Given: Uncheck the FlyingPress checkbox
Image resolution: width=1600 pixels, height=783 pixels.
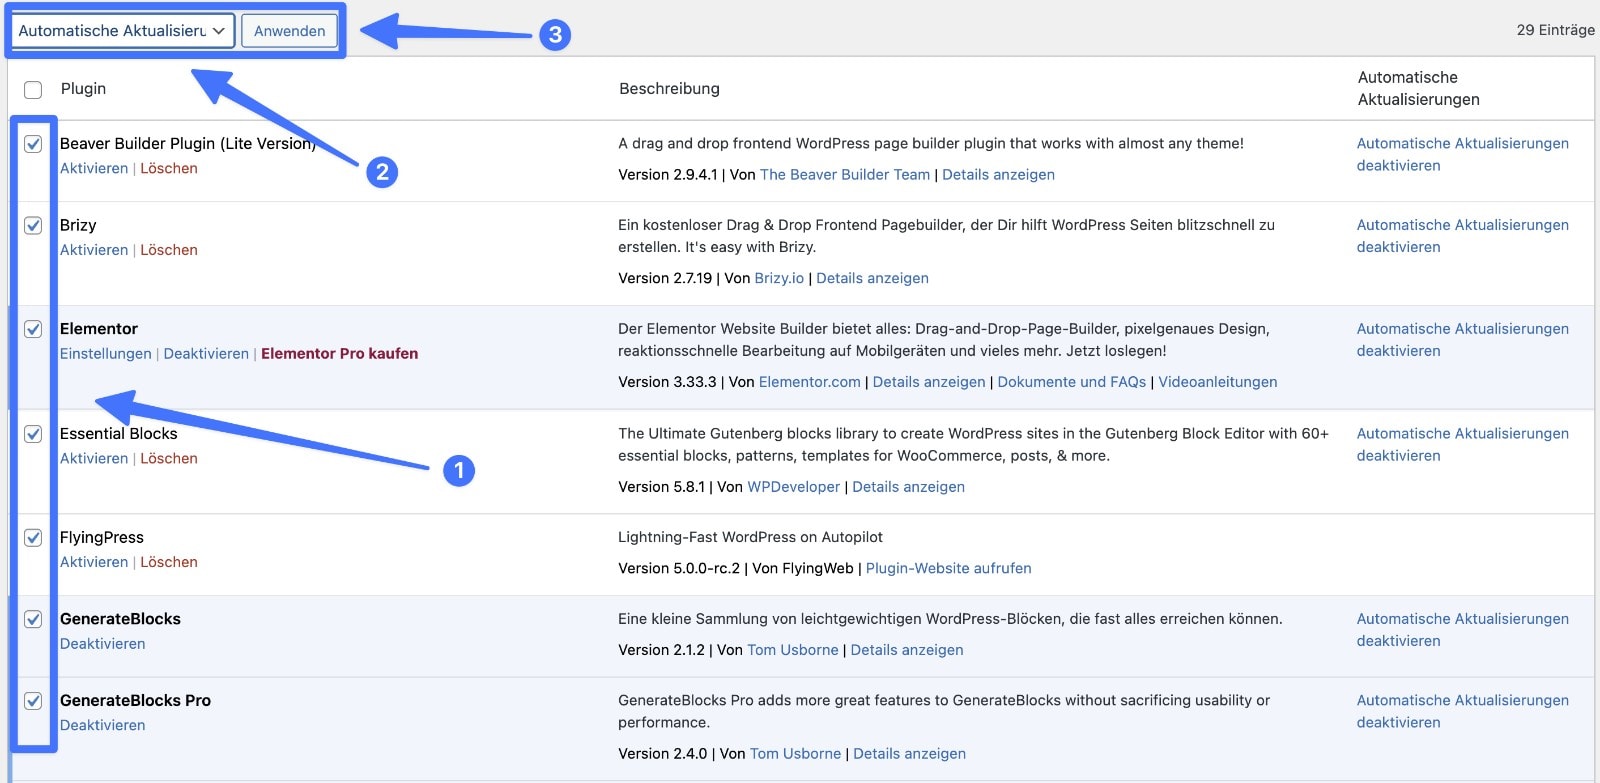Looking at the screenshot, I should (x=33, y=538).
